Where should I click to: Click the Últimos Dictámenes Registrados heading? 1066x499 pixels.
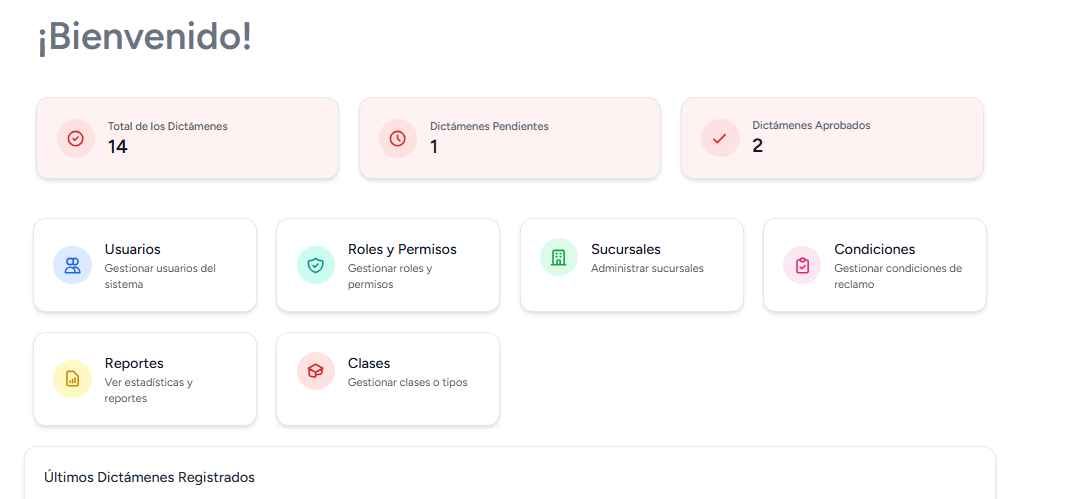click(149, 477)
